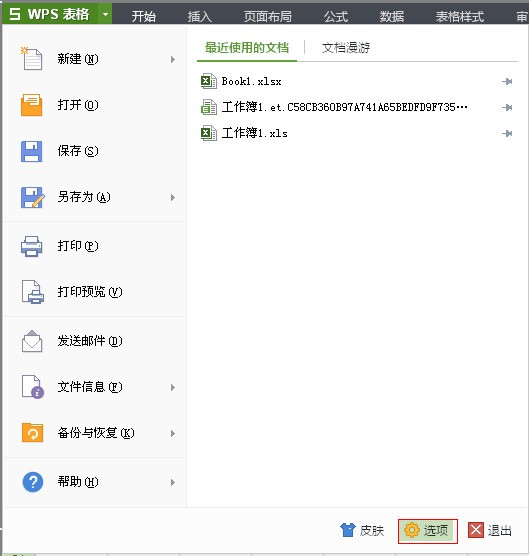Click the New document icon
Screen dimensions: 529x556
(x=32, y=59)
